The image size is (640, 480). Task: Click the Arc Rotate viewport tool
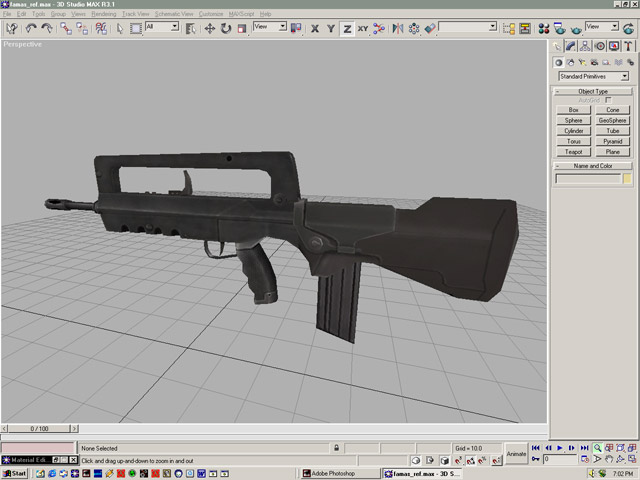(620, 459)
